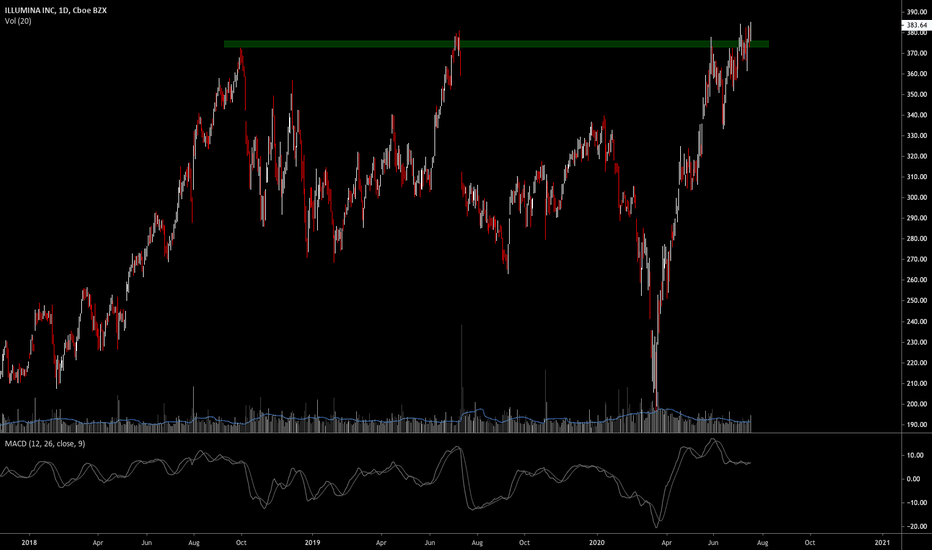Click the 310.00 price axis label
932x550 pixels.
click(917, 177)
